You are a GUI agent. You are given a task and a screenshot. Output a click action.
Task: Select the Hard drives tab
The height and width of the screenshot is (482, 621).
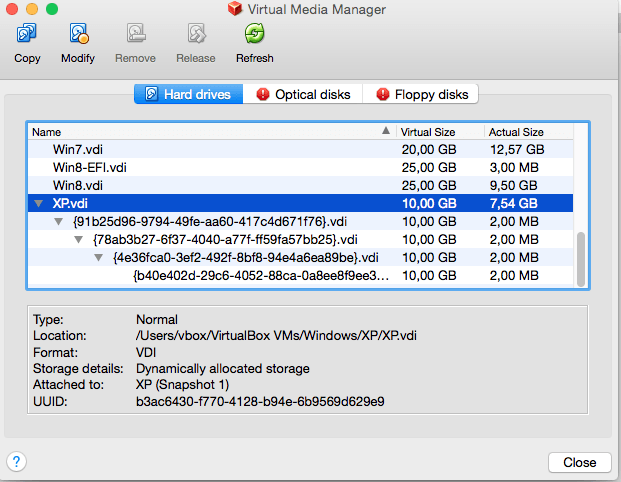coord(189,94)
